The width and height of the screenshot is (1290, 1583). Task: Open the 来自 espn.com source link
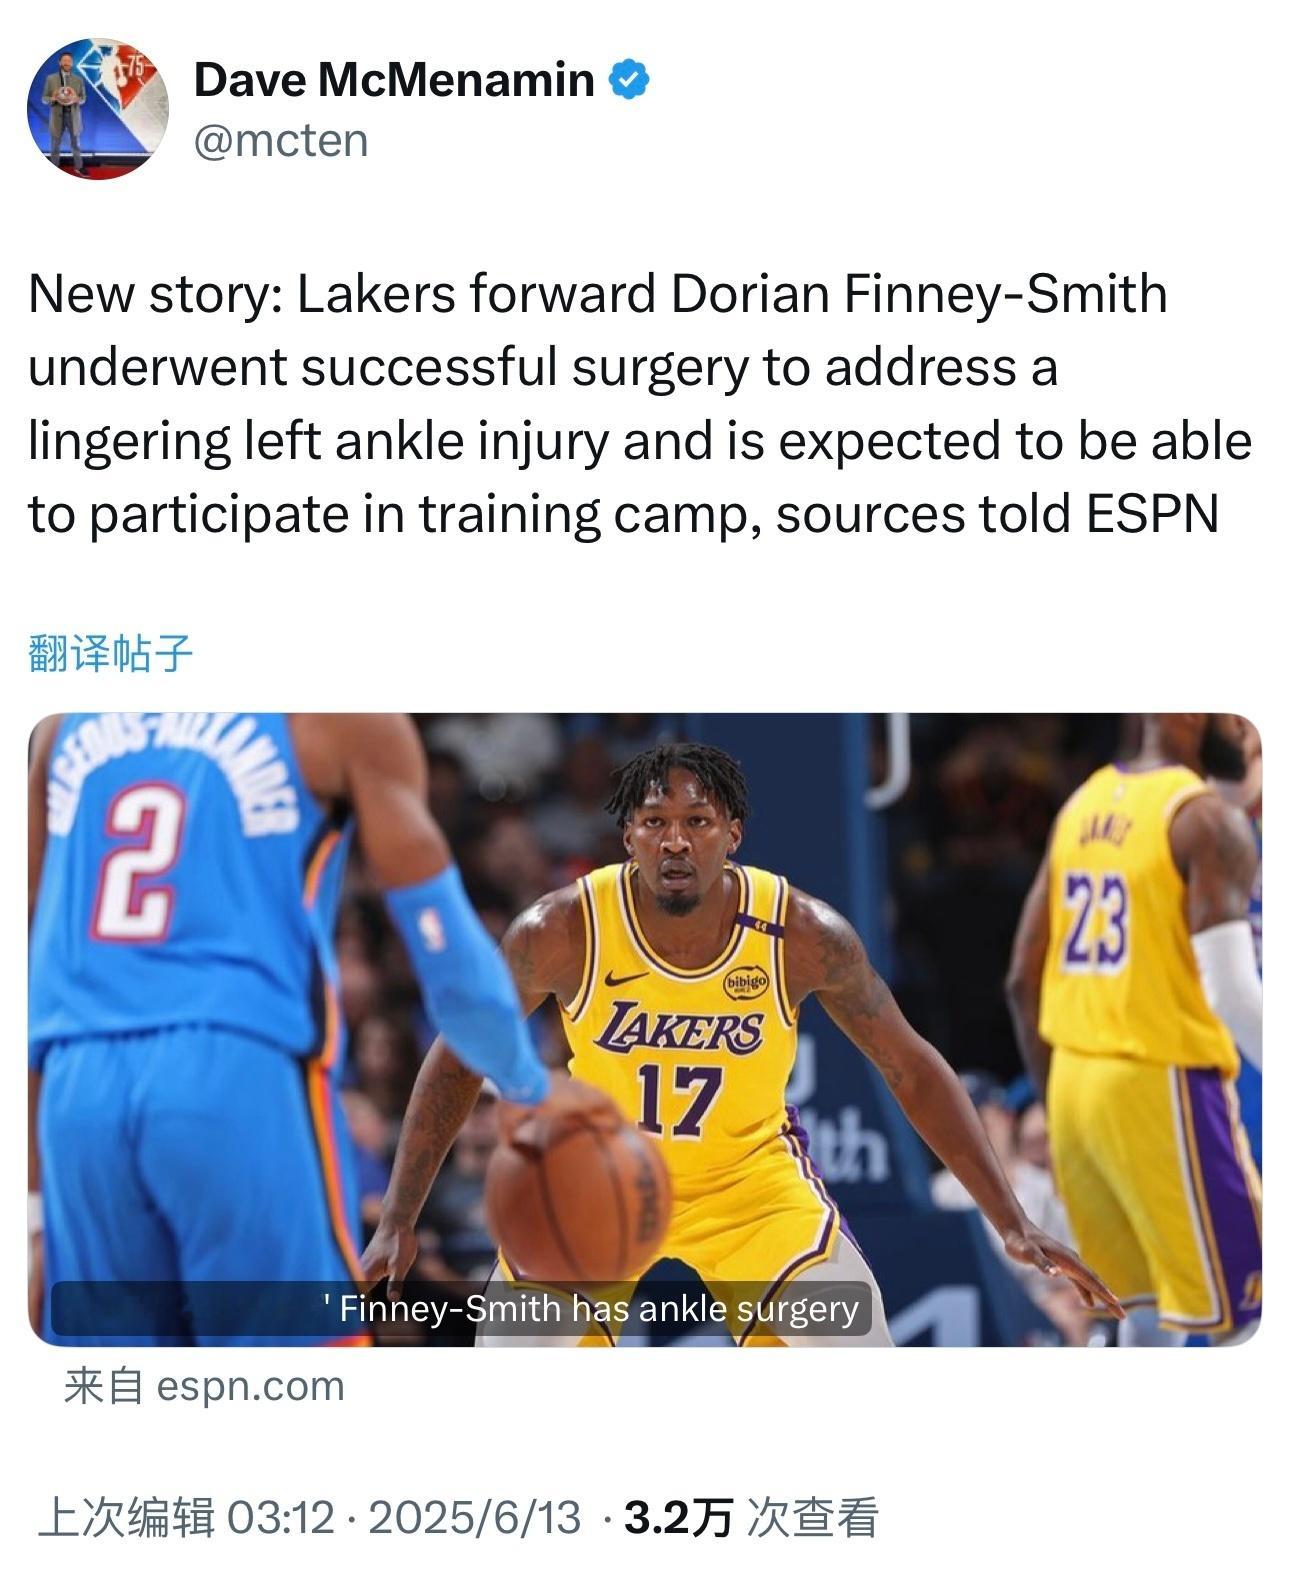pos(204,1386)
